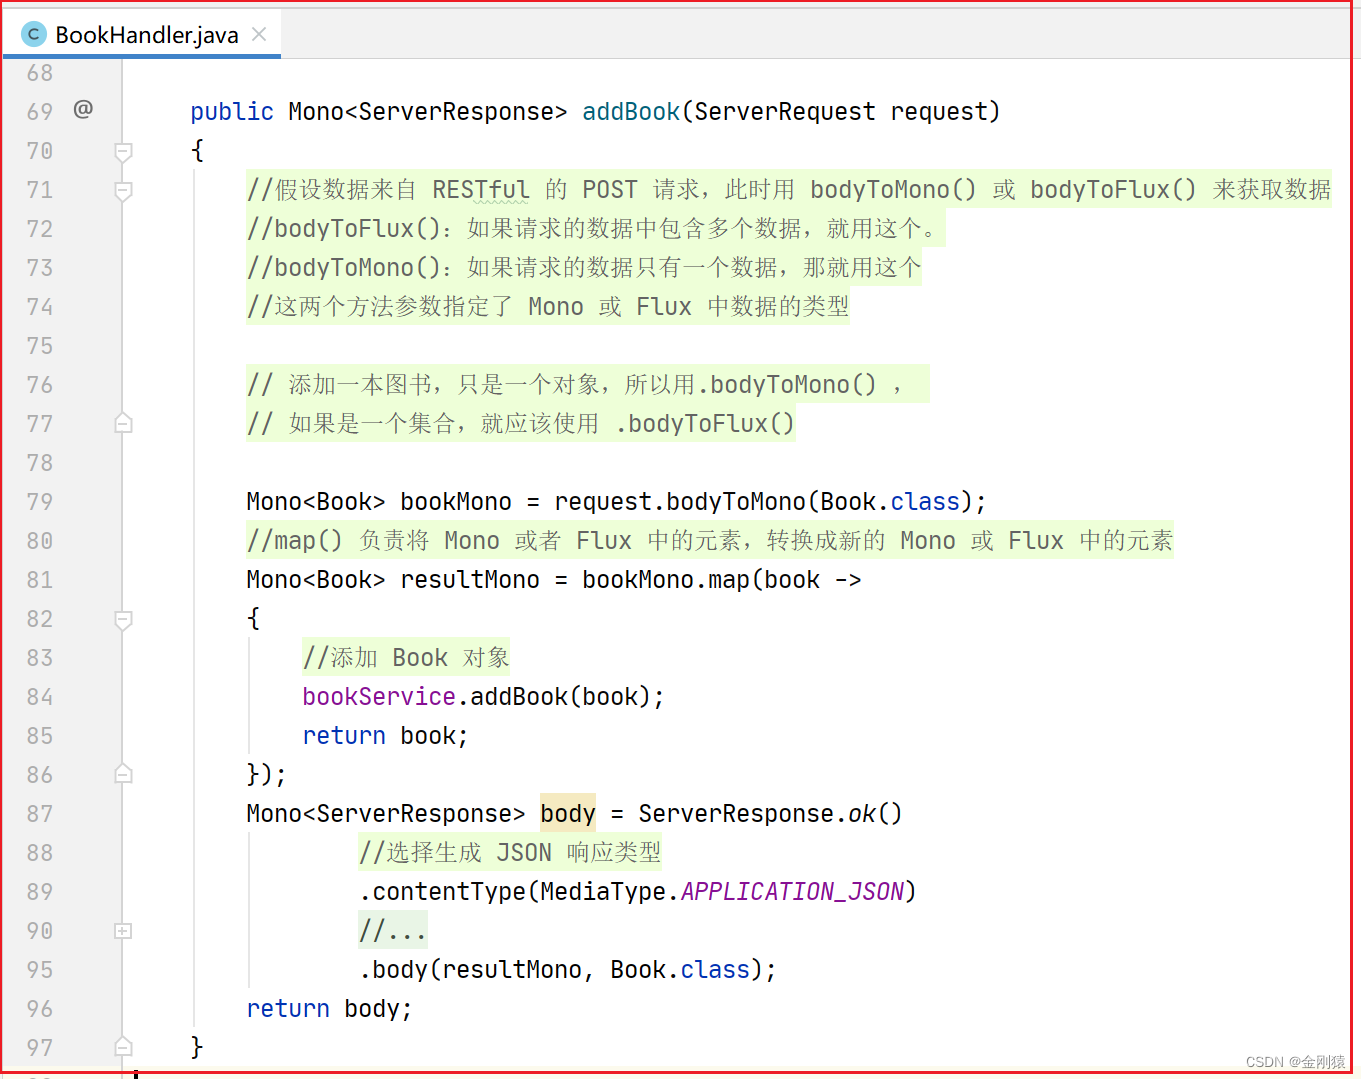Click the bookService field reference
Viewport: 1361px width, 1079px height.
click(x=379, y=697)
